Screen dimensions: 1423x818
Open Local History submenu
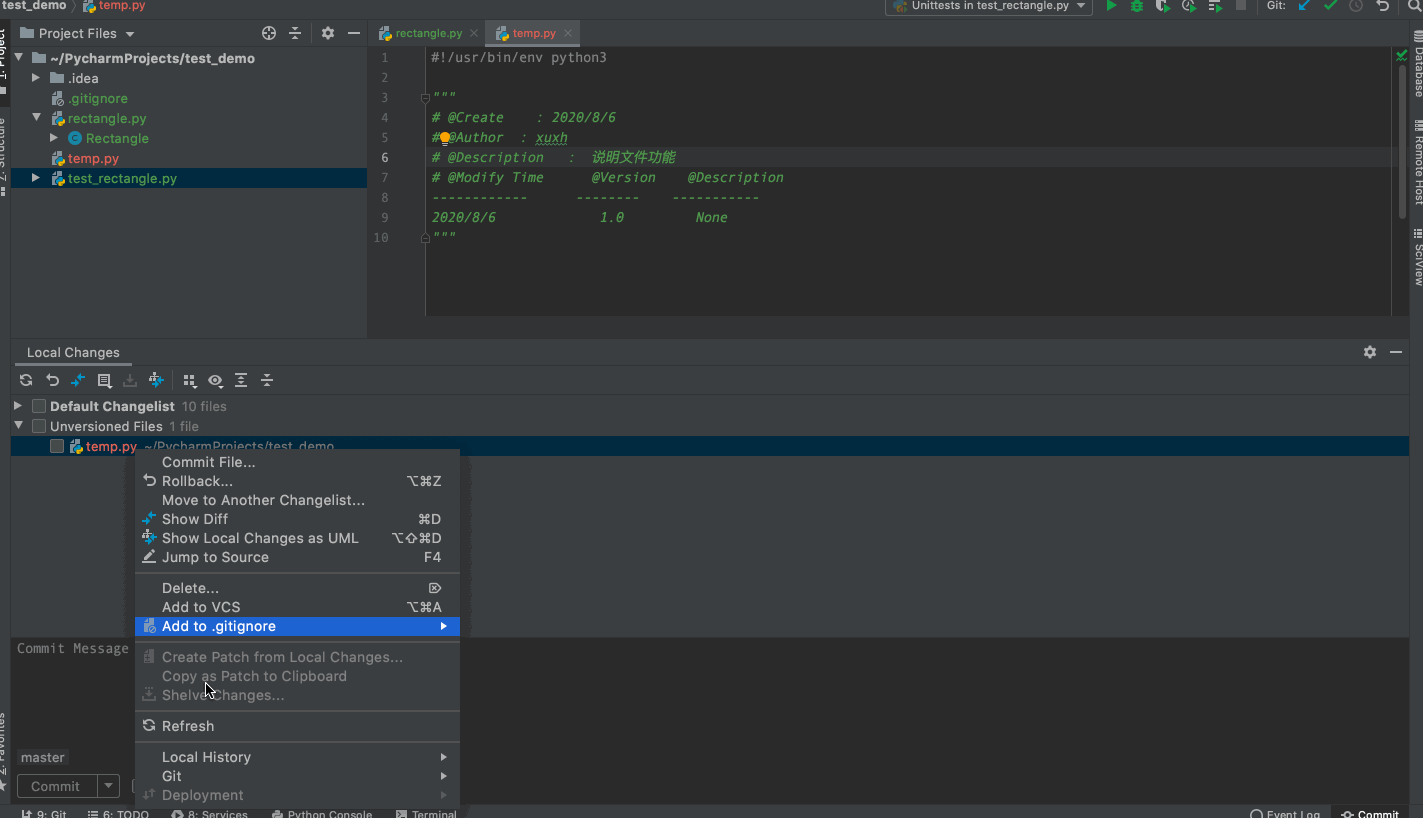click(297, 757)
